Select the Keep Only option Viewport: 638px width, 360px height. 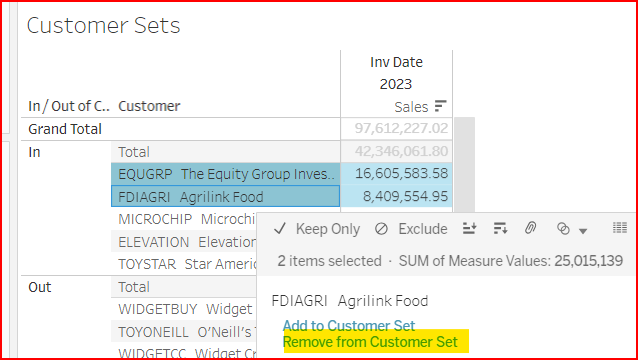click(328, 229)
